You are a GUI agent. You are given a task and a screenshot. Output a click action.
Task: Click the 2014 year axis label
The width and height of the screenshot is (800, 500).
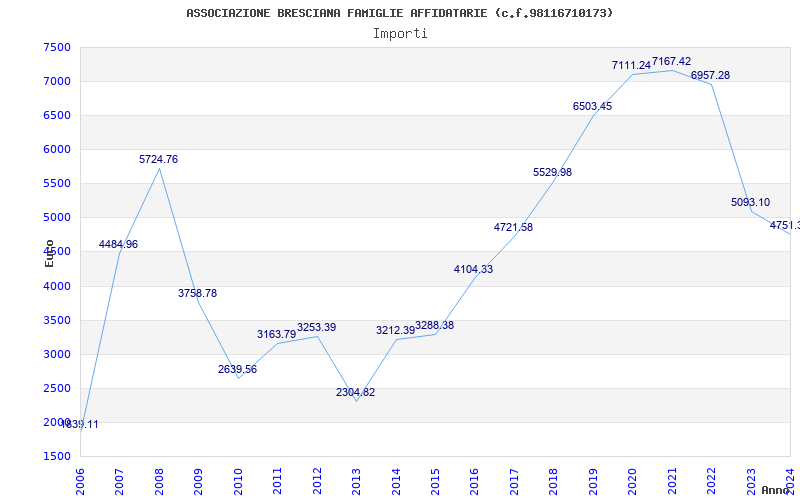pyautogui.click(x=396, y=482)
